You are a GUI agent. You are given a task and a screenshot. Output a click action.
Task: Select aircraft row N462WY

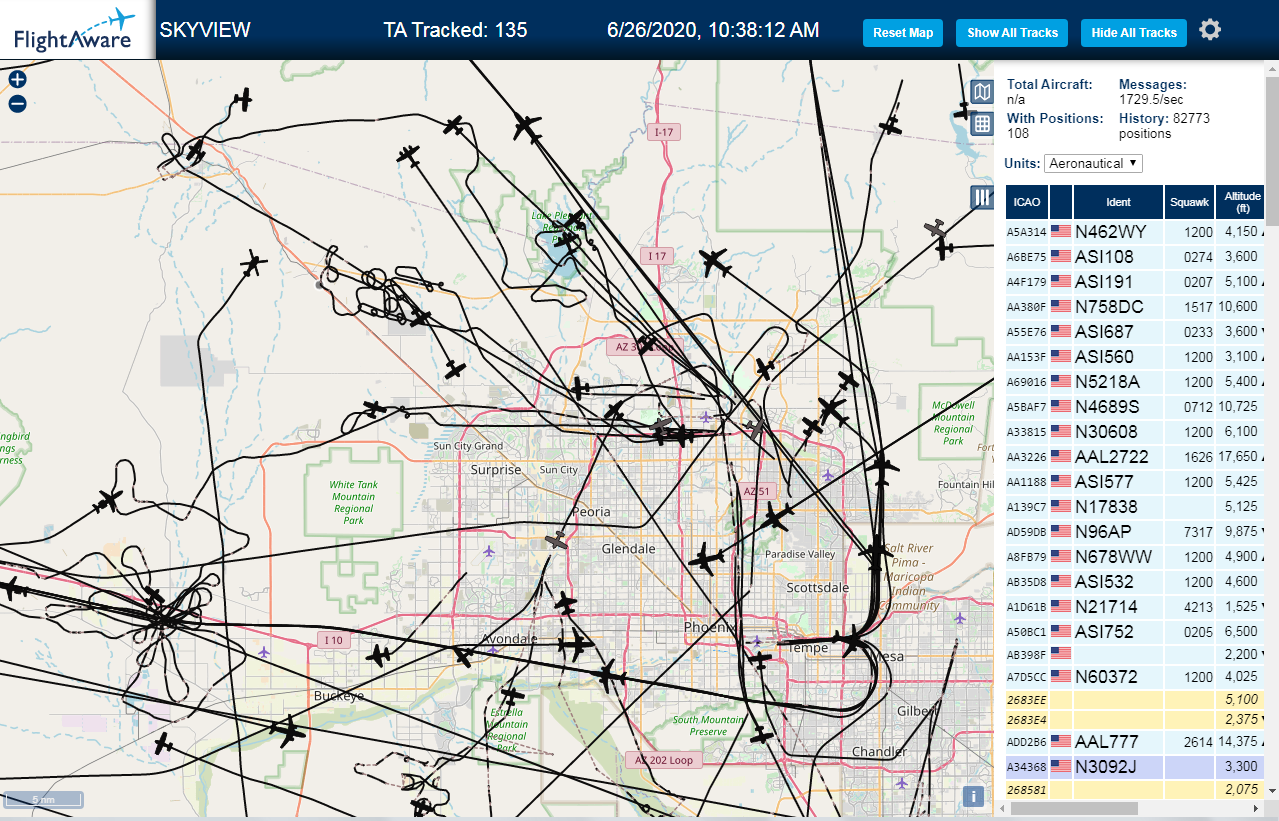1136,232
